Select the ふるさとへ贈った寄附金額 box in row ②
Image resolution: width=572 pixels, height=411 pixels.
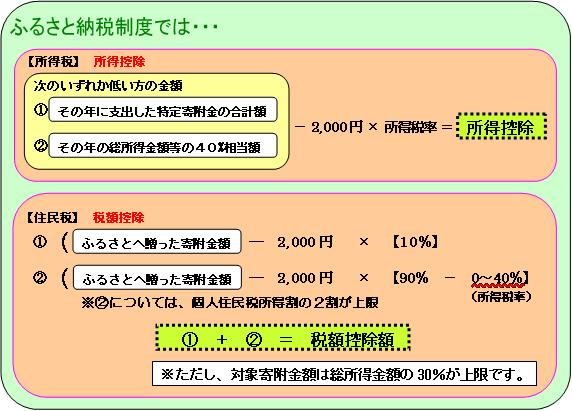pos(157,278)
